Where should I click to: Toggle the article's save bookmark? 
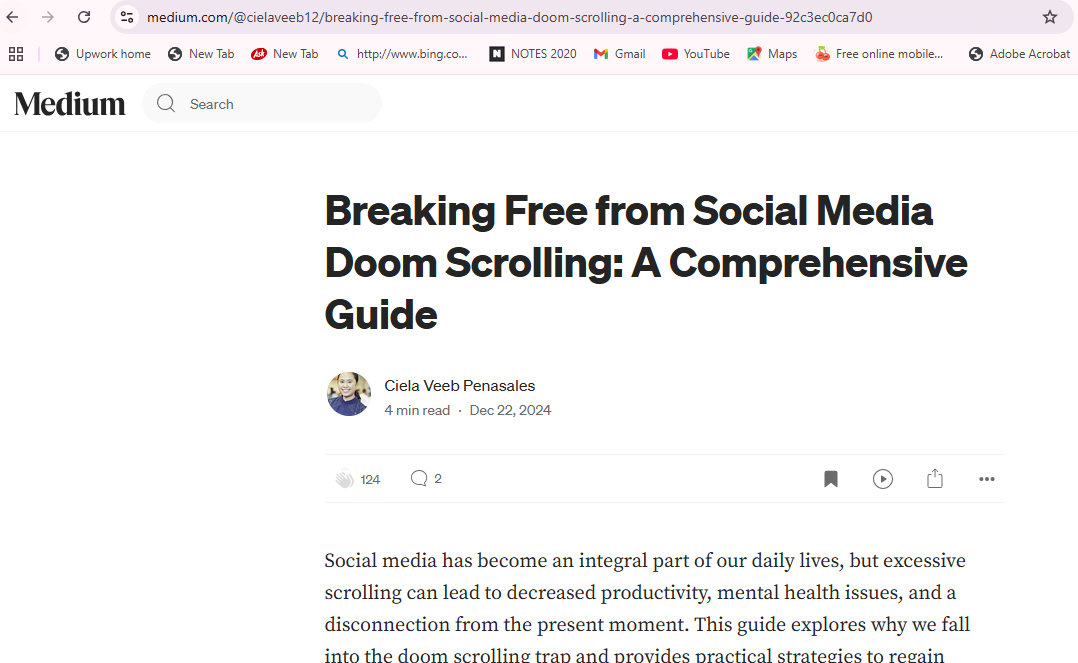point(830,479)
